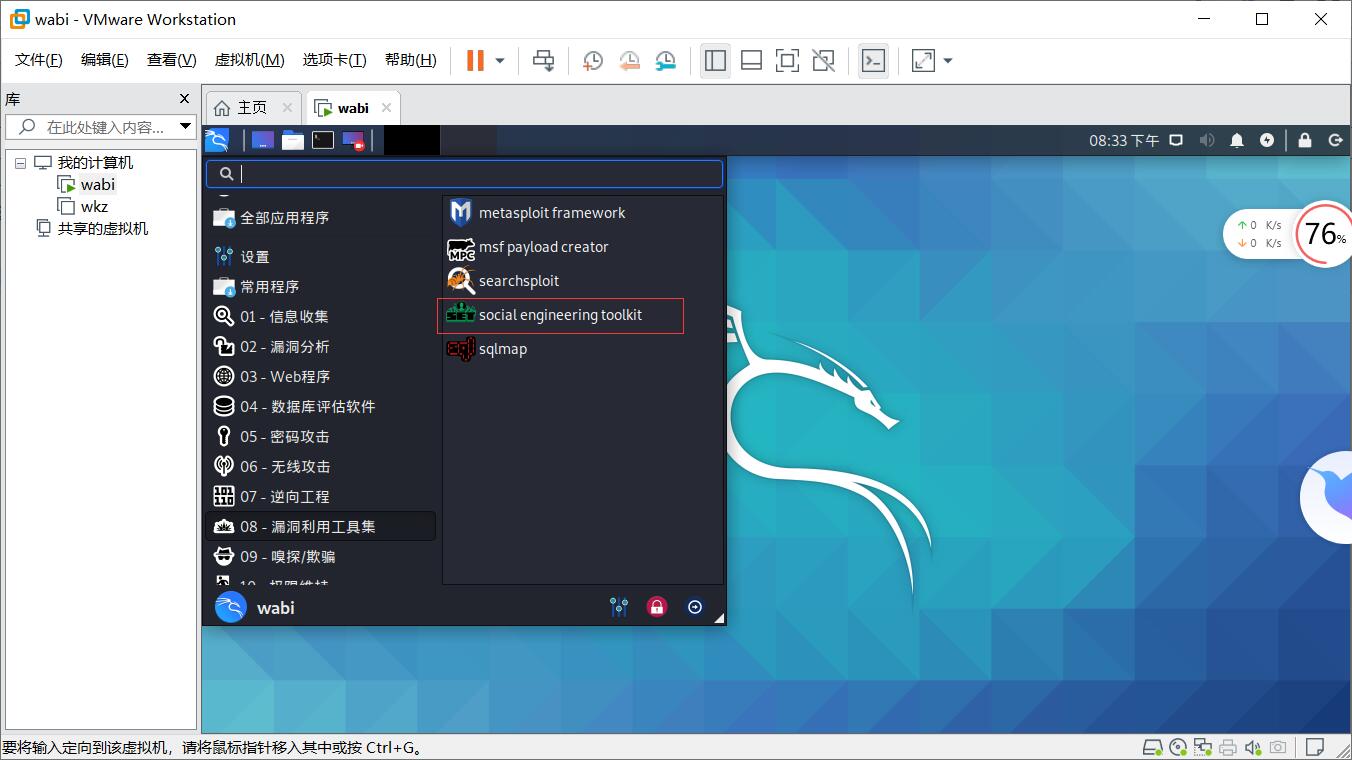
Task: Enter VMware full screen mode
Action: (x=787, y=61)
